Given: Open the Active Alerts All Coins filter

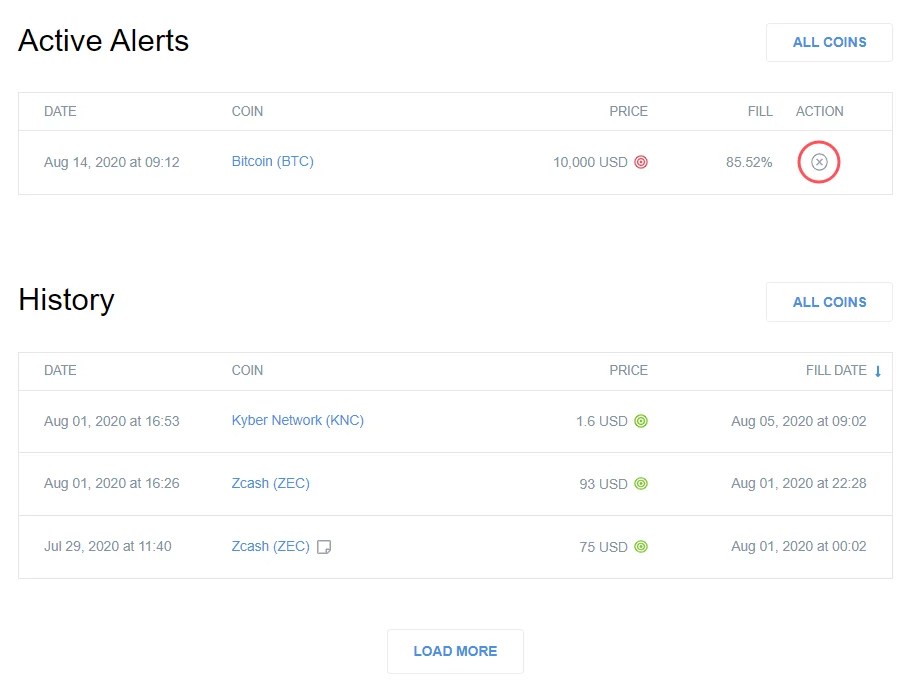Looking at the screenshot, I should point(829,42).
